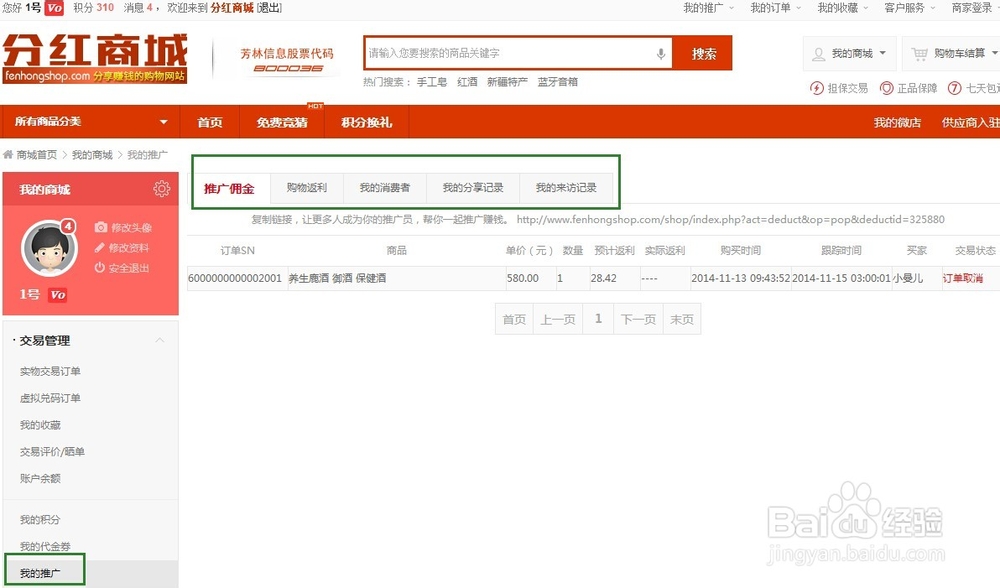
Task: Click page number 1 in pagination
Action: pyautogui.click(x=598, y=318)
